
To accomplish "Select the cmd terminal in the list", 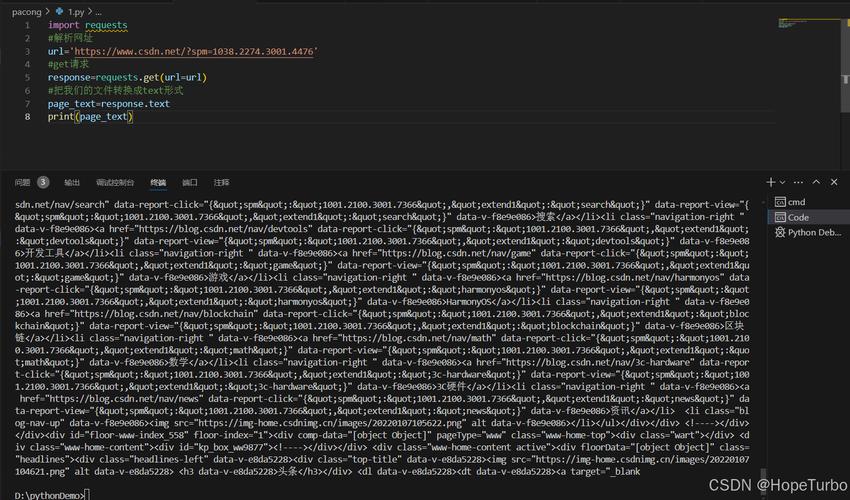I will 808,202.
